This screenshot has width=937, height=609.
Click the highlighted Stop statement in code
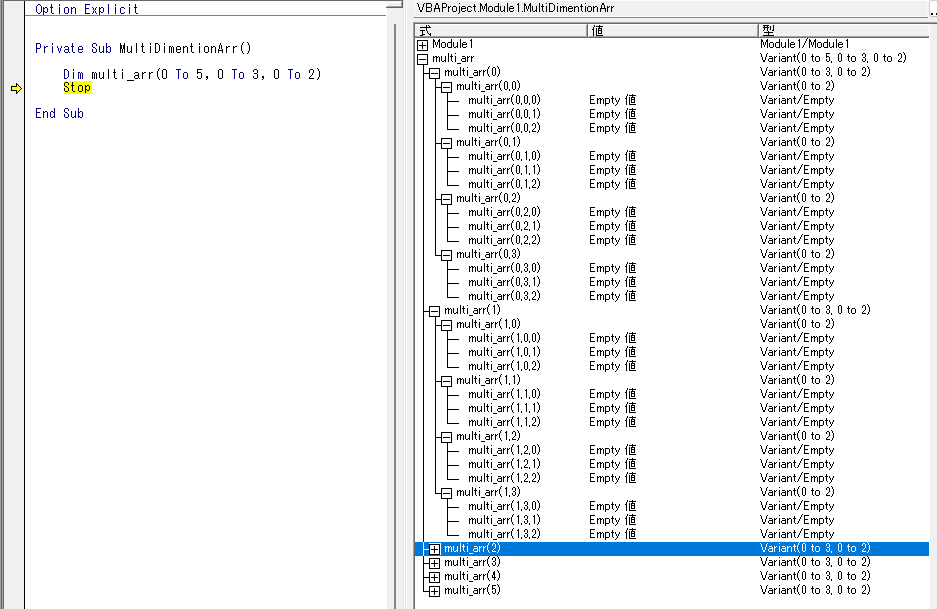77,88
